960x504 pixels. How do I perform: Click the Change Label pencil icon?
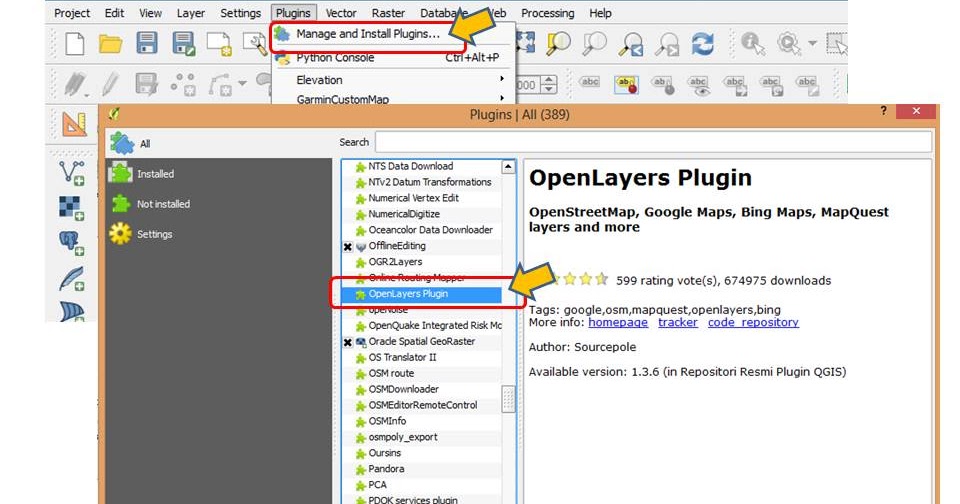[807, 85]
